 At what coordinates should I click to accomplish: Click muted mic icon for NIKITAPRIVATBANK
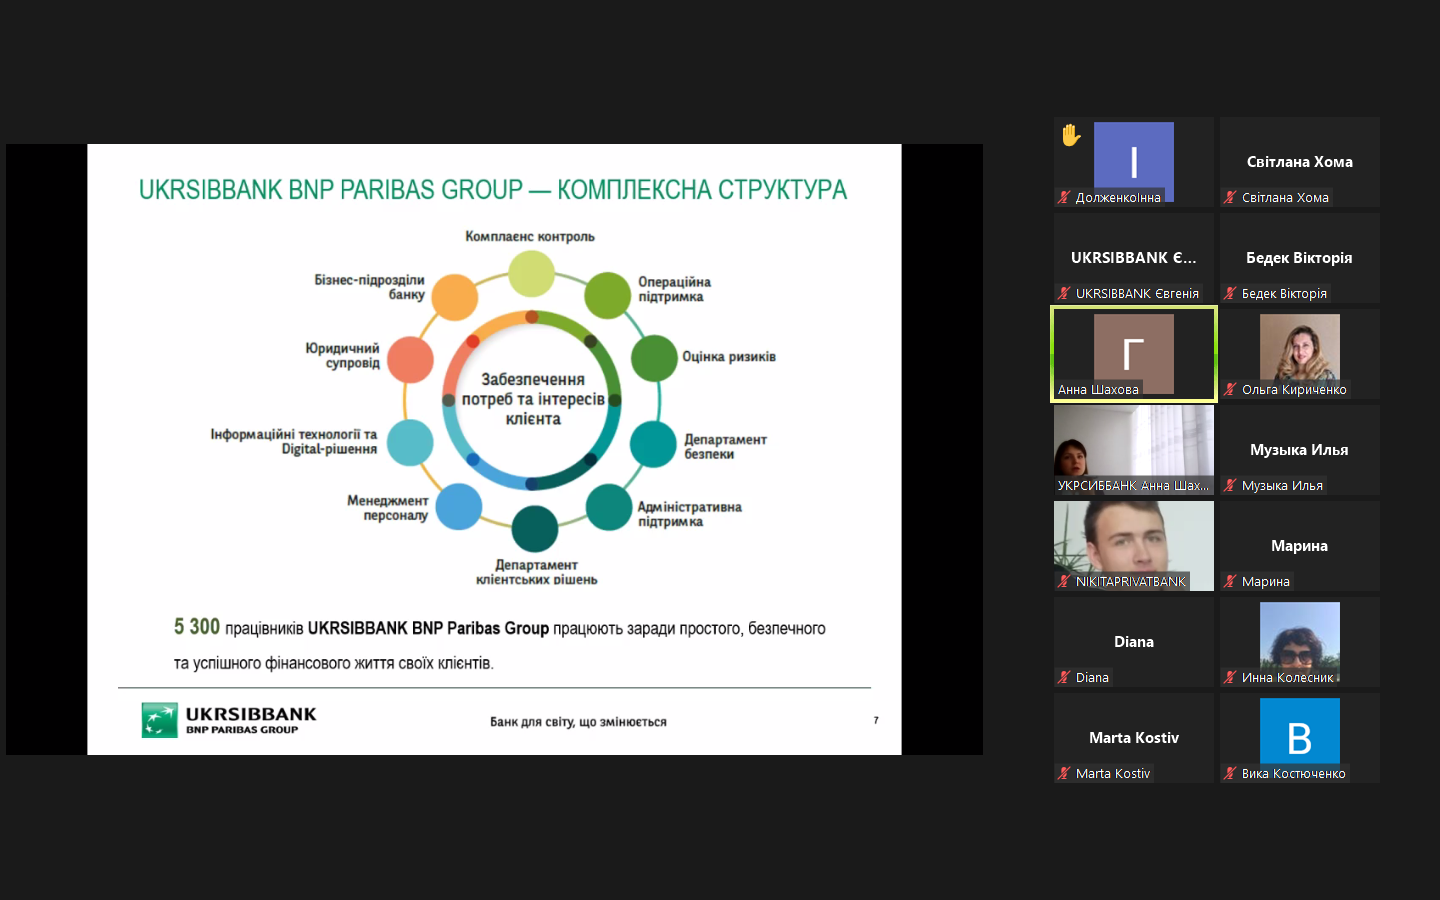click(x=1064, y=582)
